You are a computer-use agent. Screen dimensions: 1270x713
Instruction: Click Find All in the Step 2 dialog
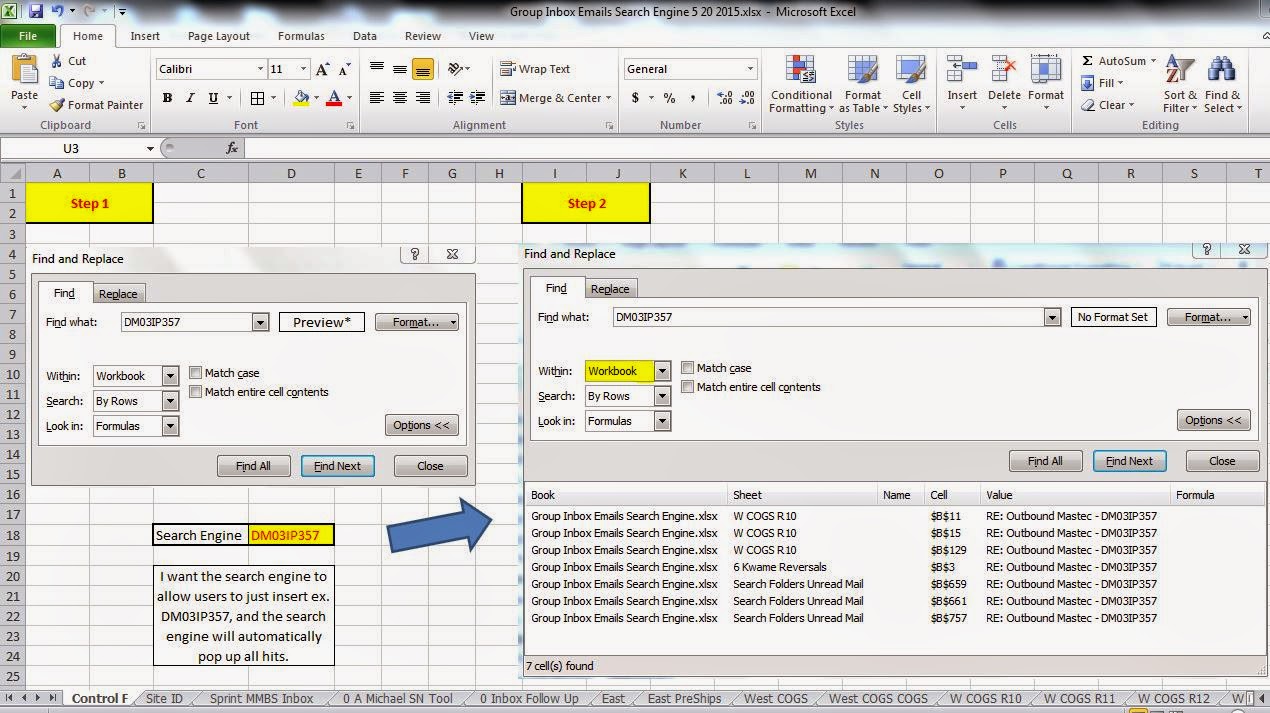[1045, 461]
